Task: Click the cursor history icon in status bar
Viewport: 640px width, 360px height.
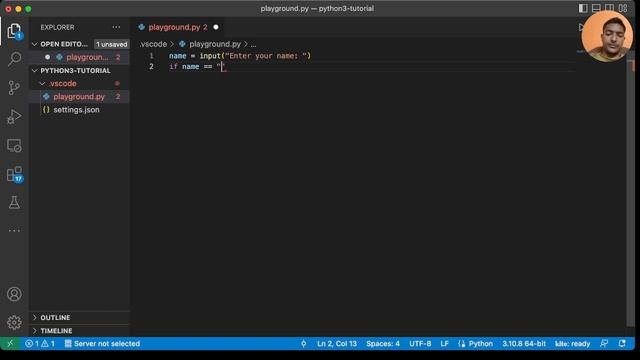Action: click(x=303, y=344)
